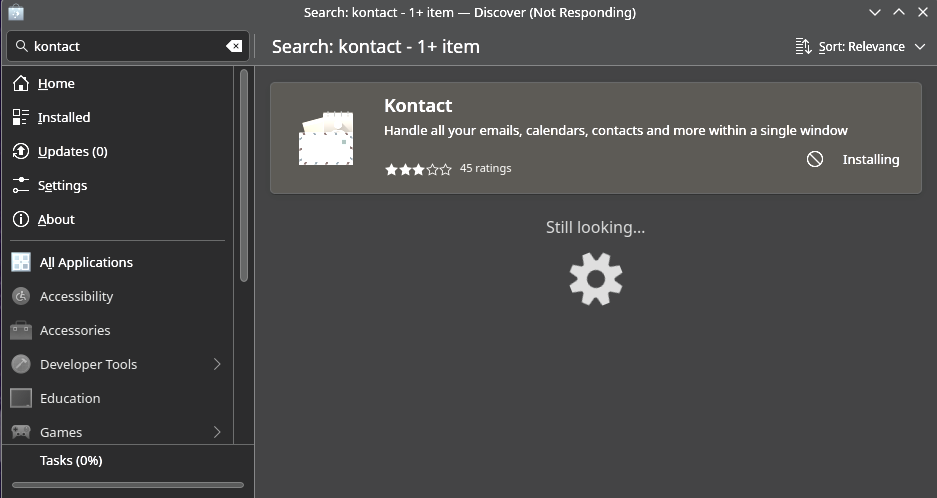This screenshot has width=937, height=498.
Task: Expand the Developer Tools category
Action: point(217,365)
